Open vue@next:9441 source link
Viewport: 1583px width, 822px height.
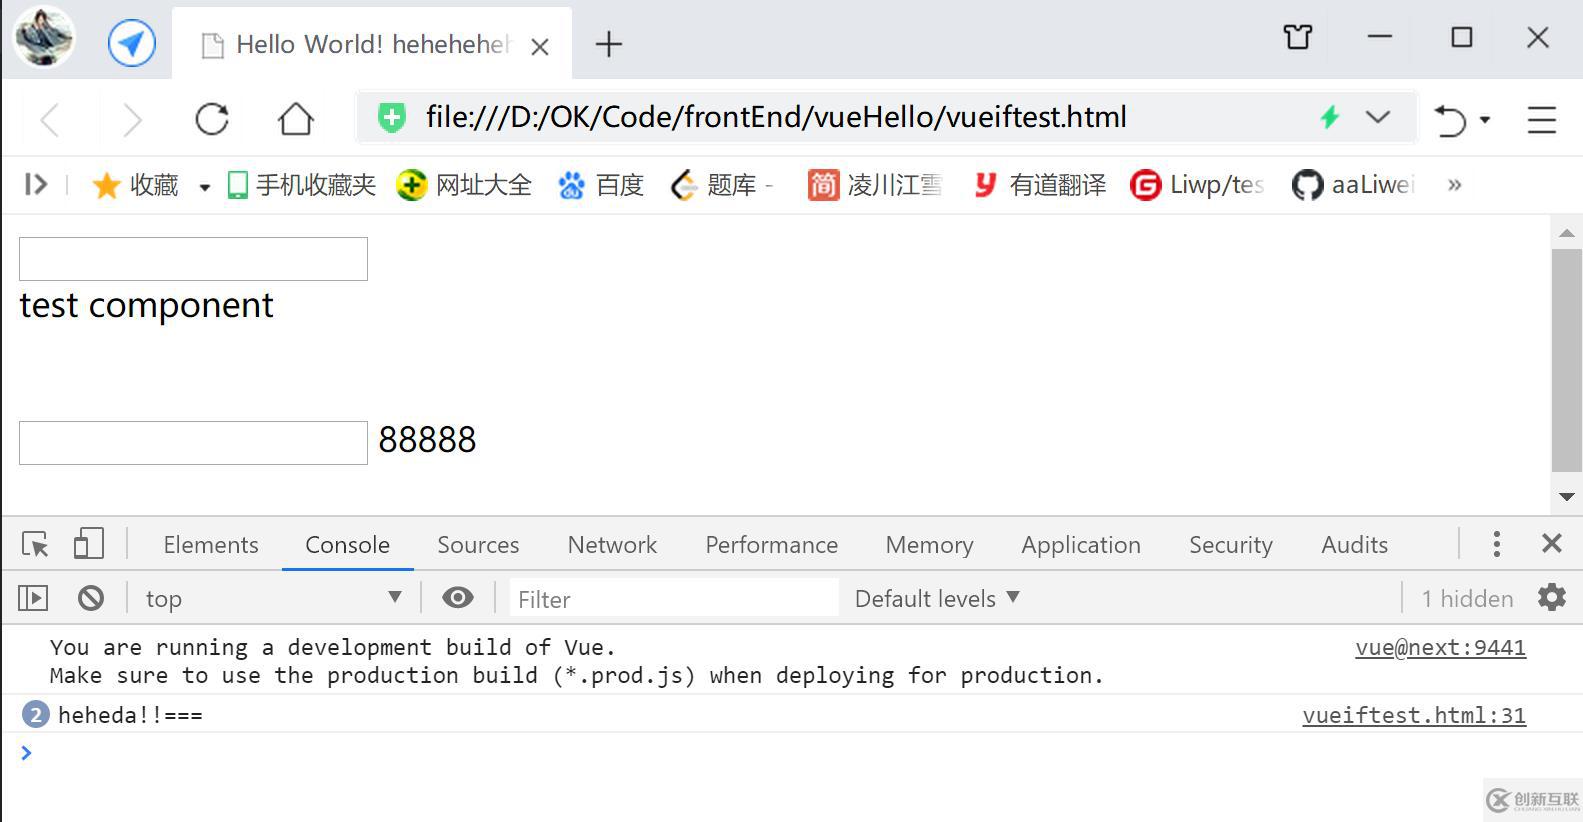click(1440, 647)
